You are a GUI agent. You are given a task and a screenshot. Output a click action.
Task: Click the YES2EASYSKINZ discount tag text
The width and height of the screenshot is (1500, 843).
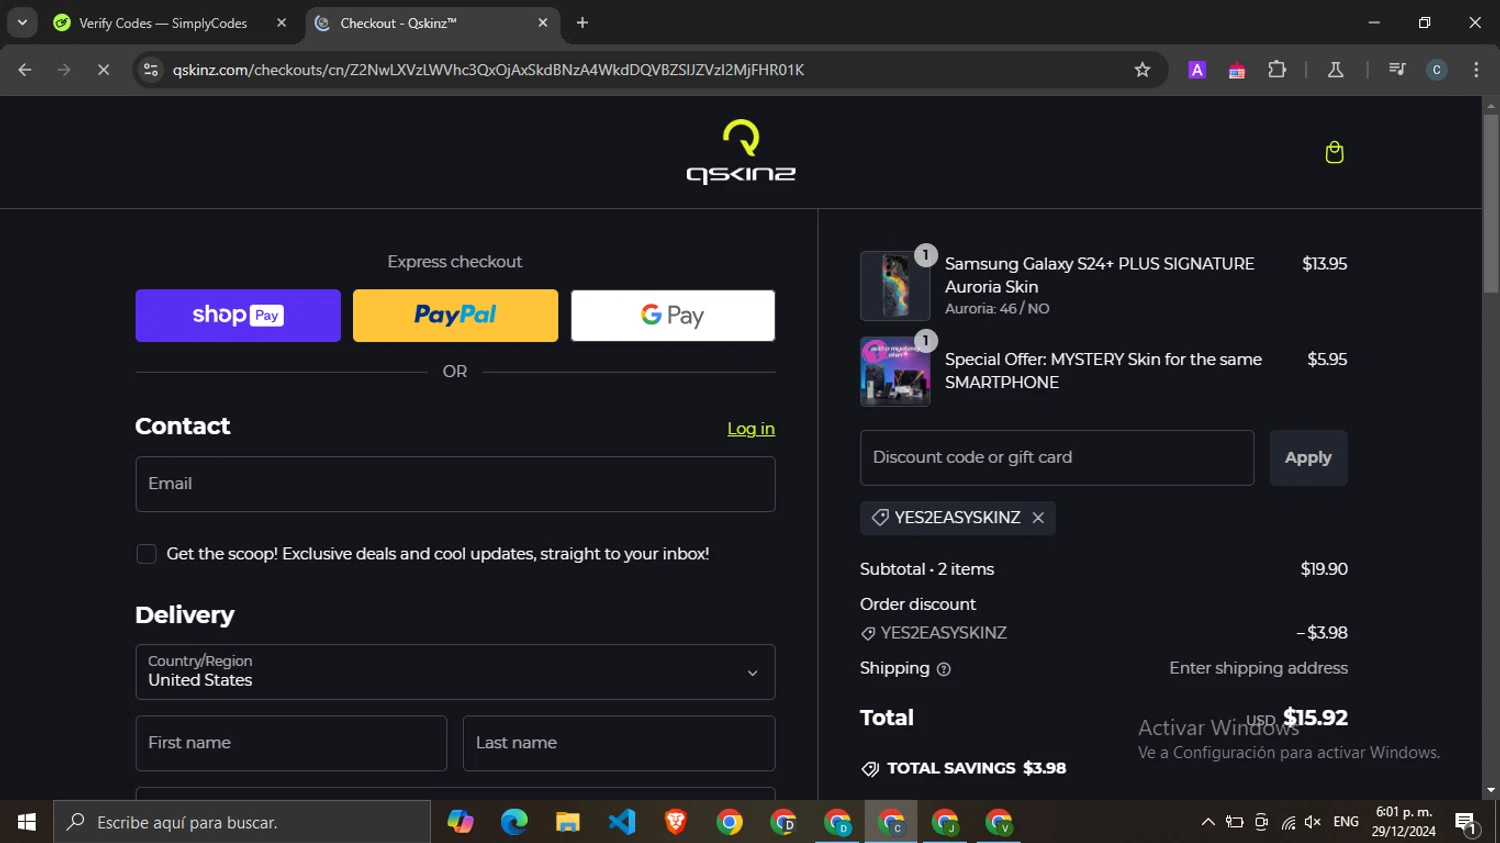[957, 518]
